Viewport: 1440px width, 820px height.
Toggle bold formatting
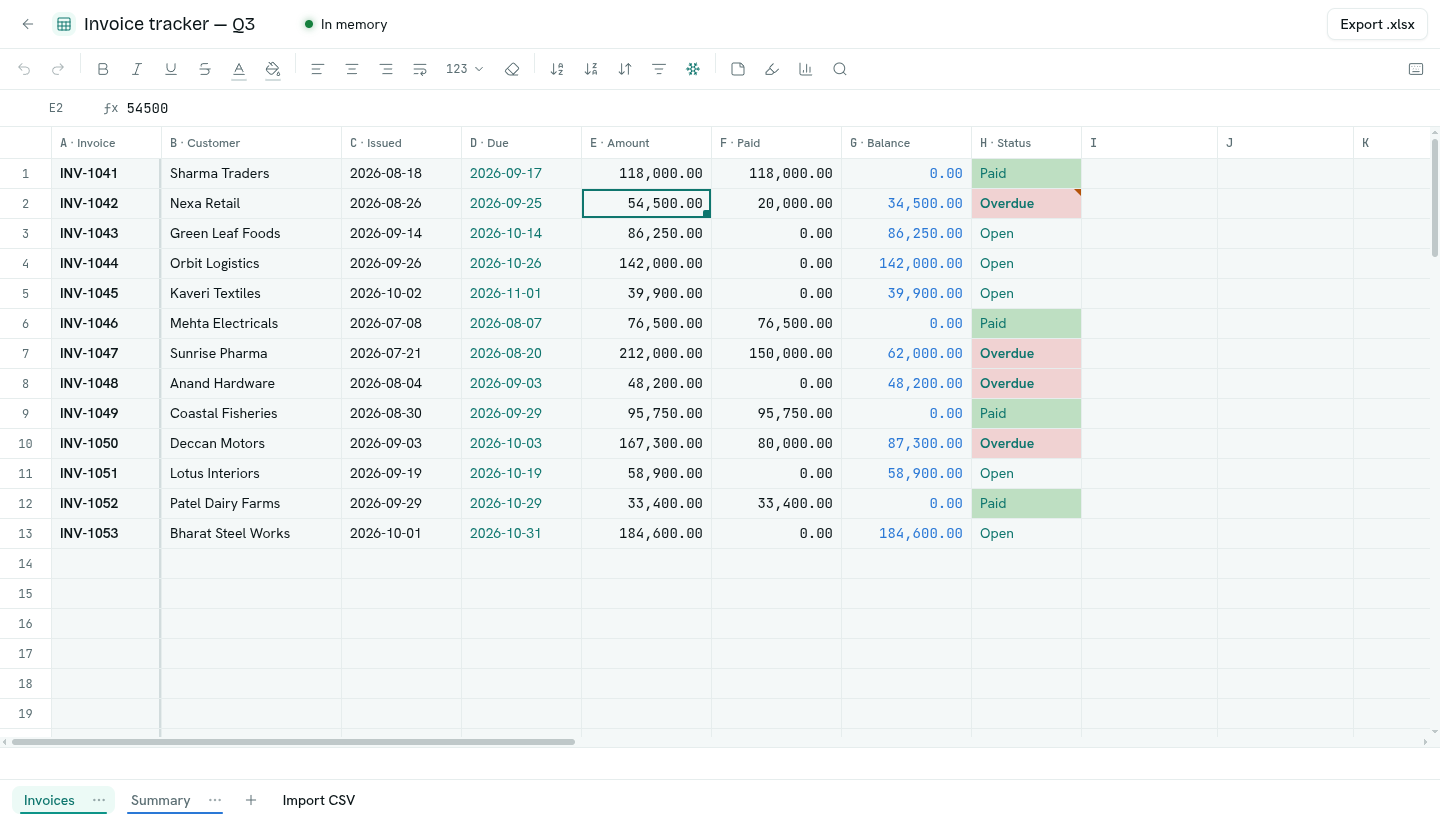(103, 69)
